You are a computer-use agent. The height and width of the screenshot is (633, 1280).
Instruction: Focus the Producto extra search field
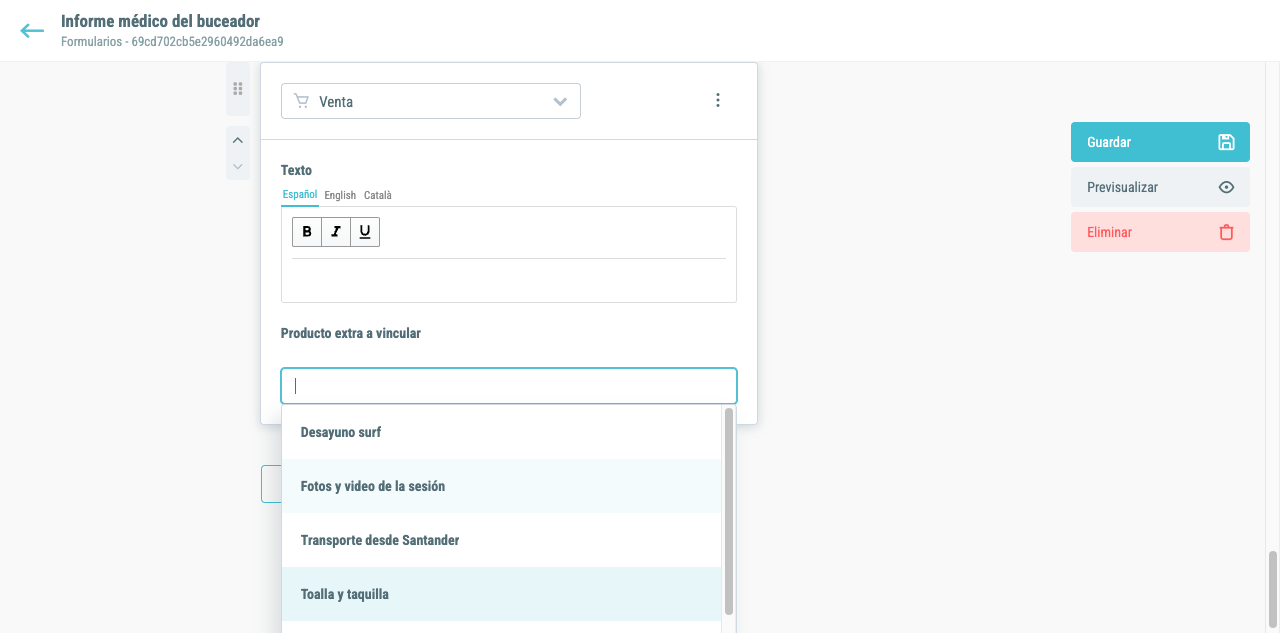pos(509,386)
